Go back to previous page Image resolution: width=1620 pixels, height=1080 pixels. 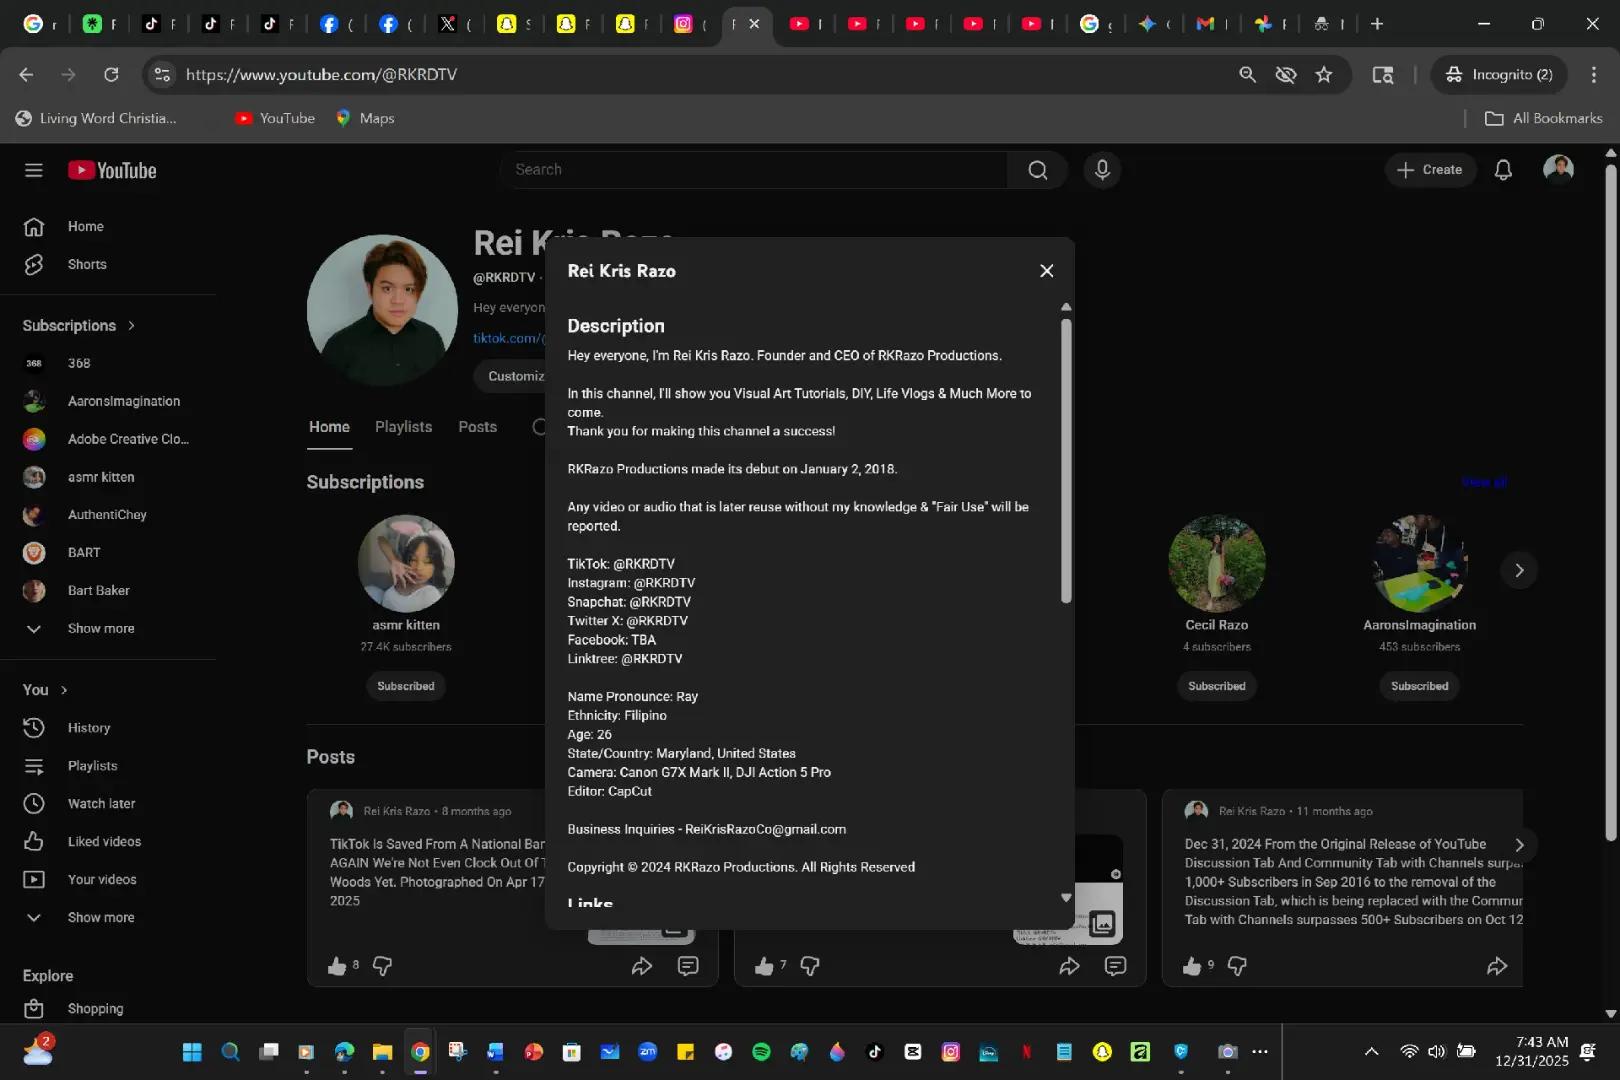[x=26, y=75]
